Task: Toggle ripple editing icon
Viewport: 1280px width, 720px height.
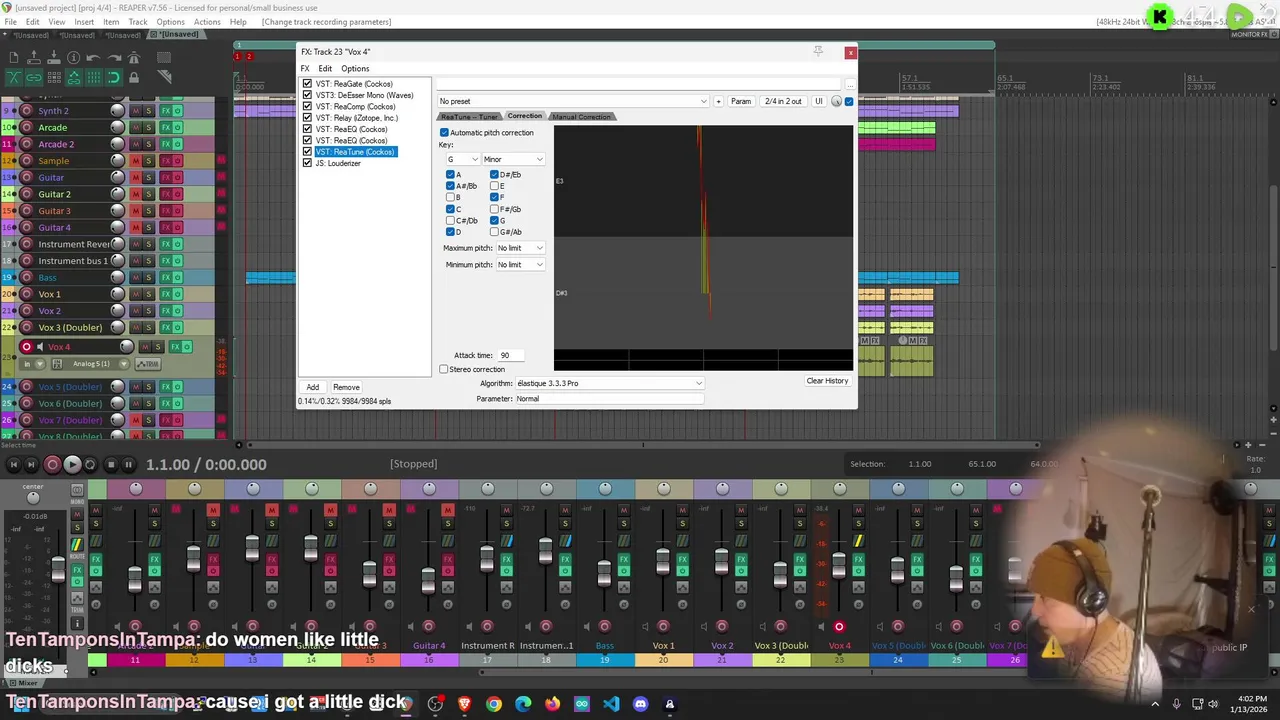Action: coord(54,77)
